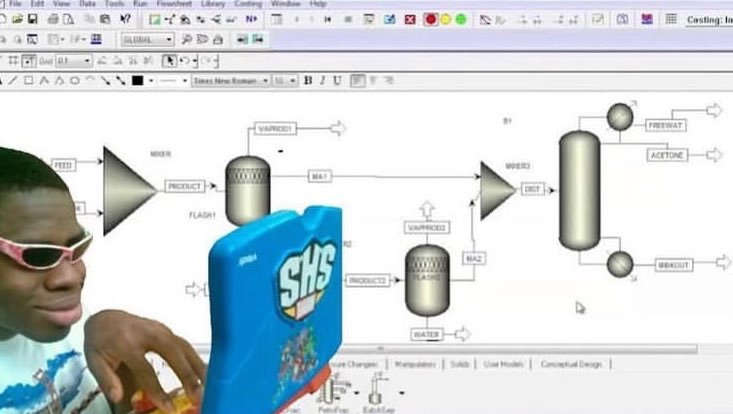733x414 pixels.
Task: Toggle italic text formatting
Action: (322, 80)
